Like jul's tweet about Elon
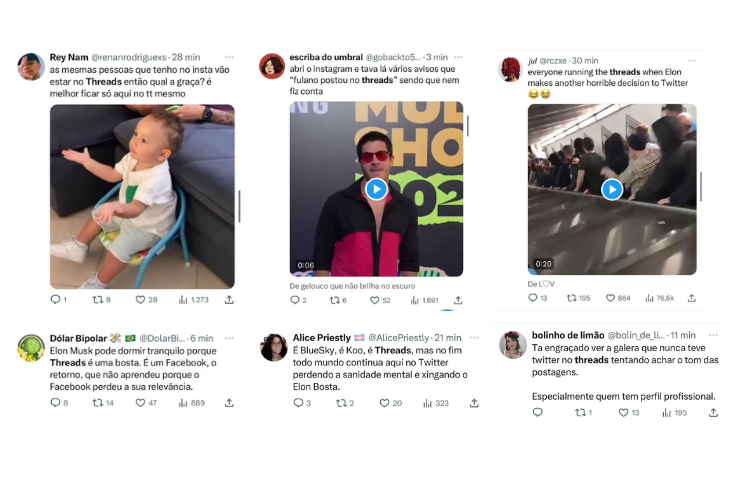 tap(611, 297)
